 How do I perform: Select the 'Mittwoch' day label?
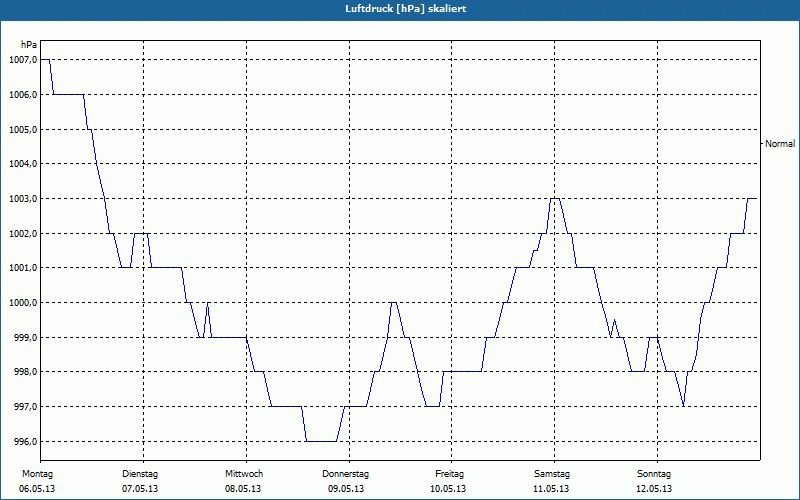[244, 474]
